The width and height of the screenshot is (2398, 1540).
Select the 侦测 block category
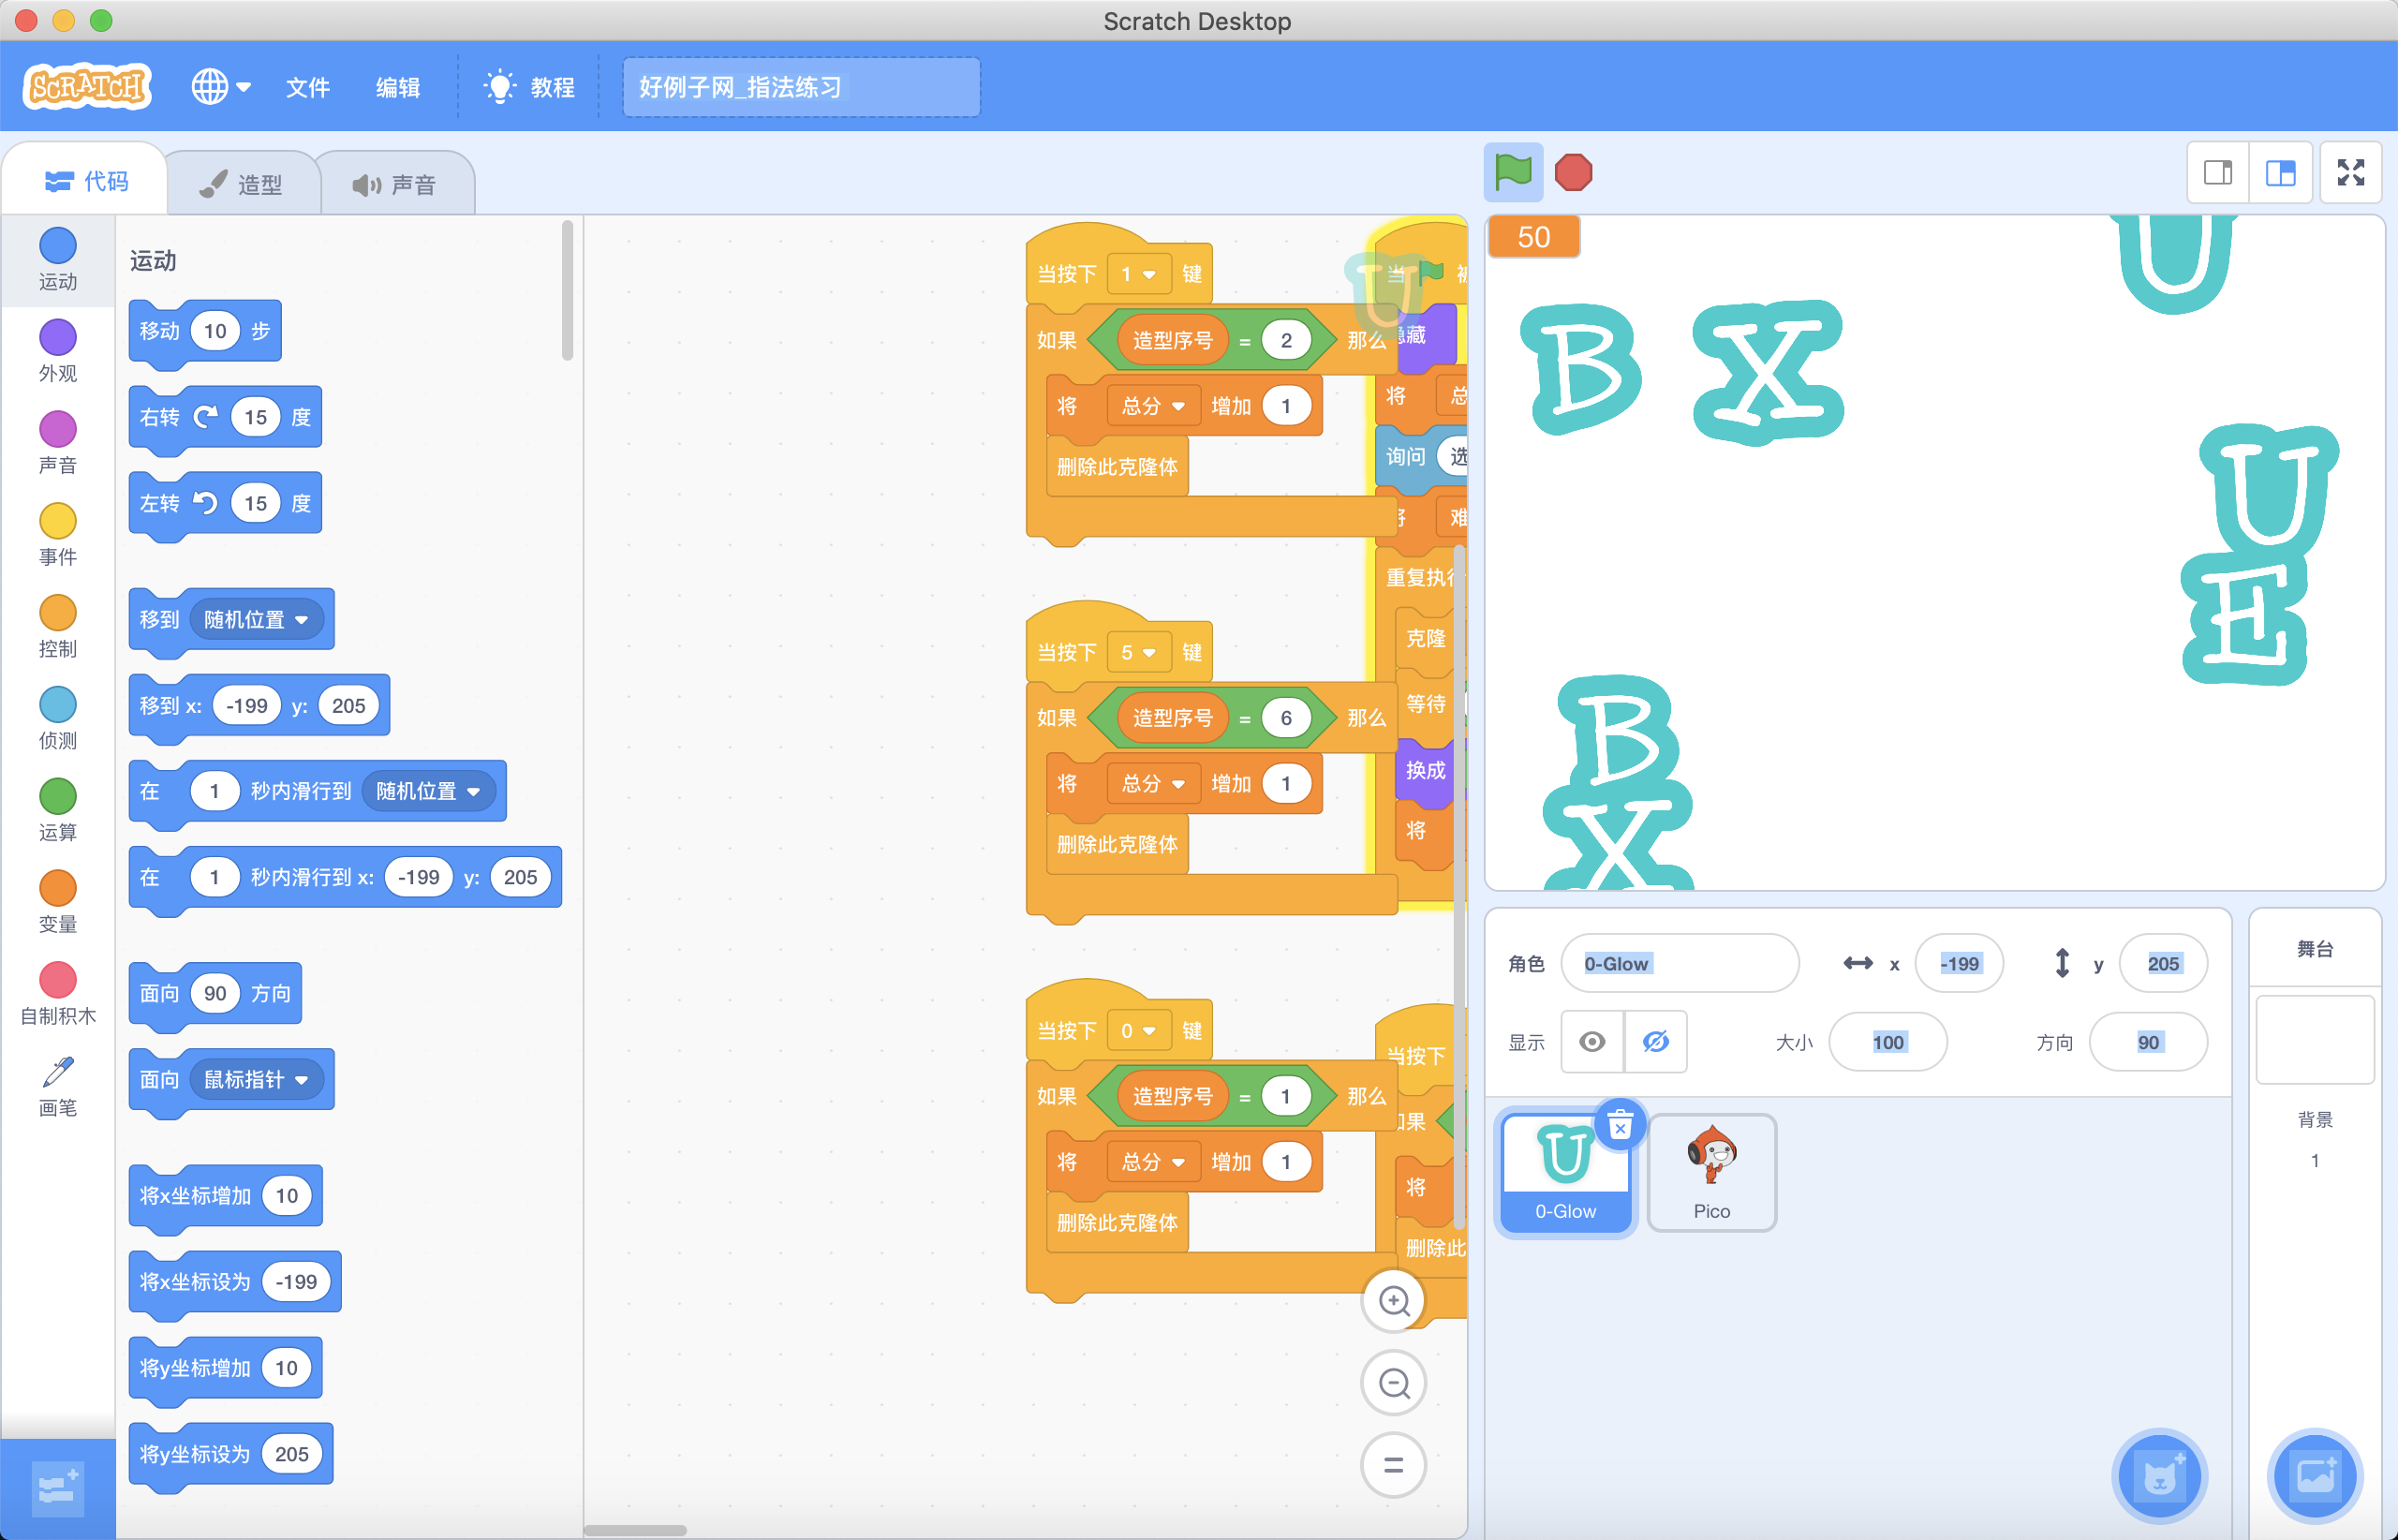click(x=58, y=718)
